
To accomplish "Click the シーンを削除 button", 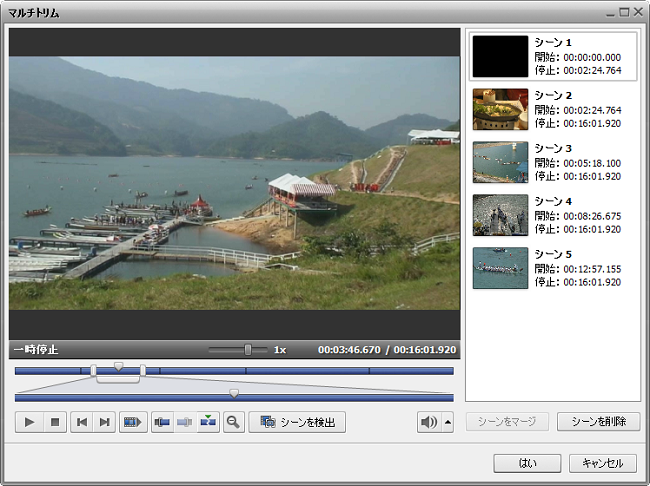I will [599, 422].
